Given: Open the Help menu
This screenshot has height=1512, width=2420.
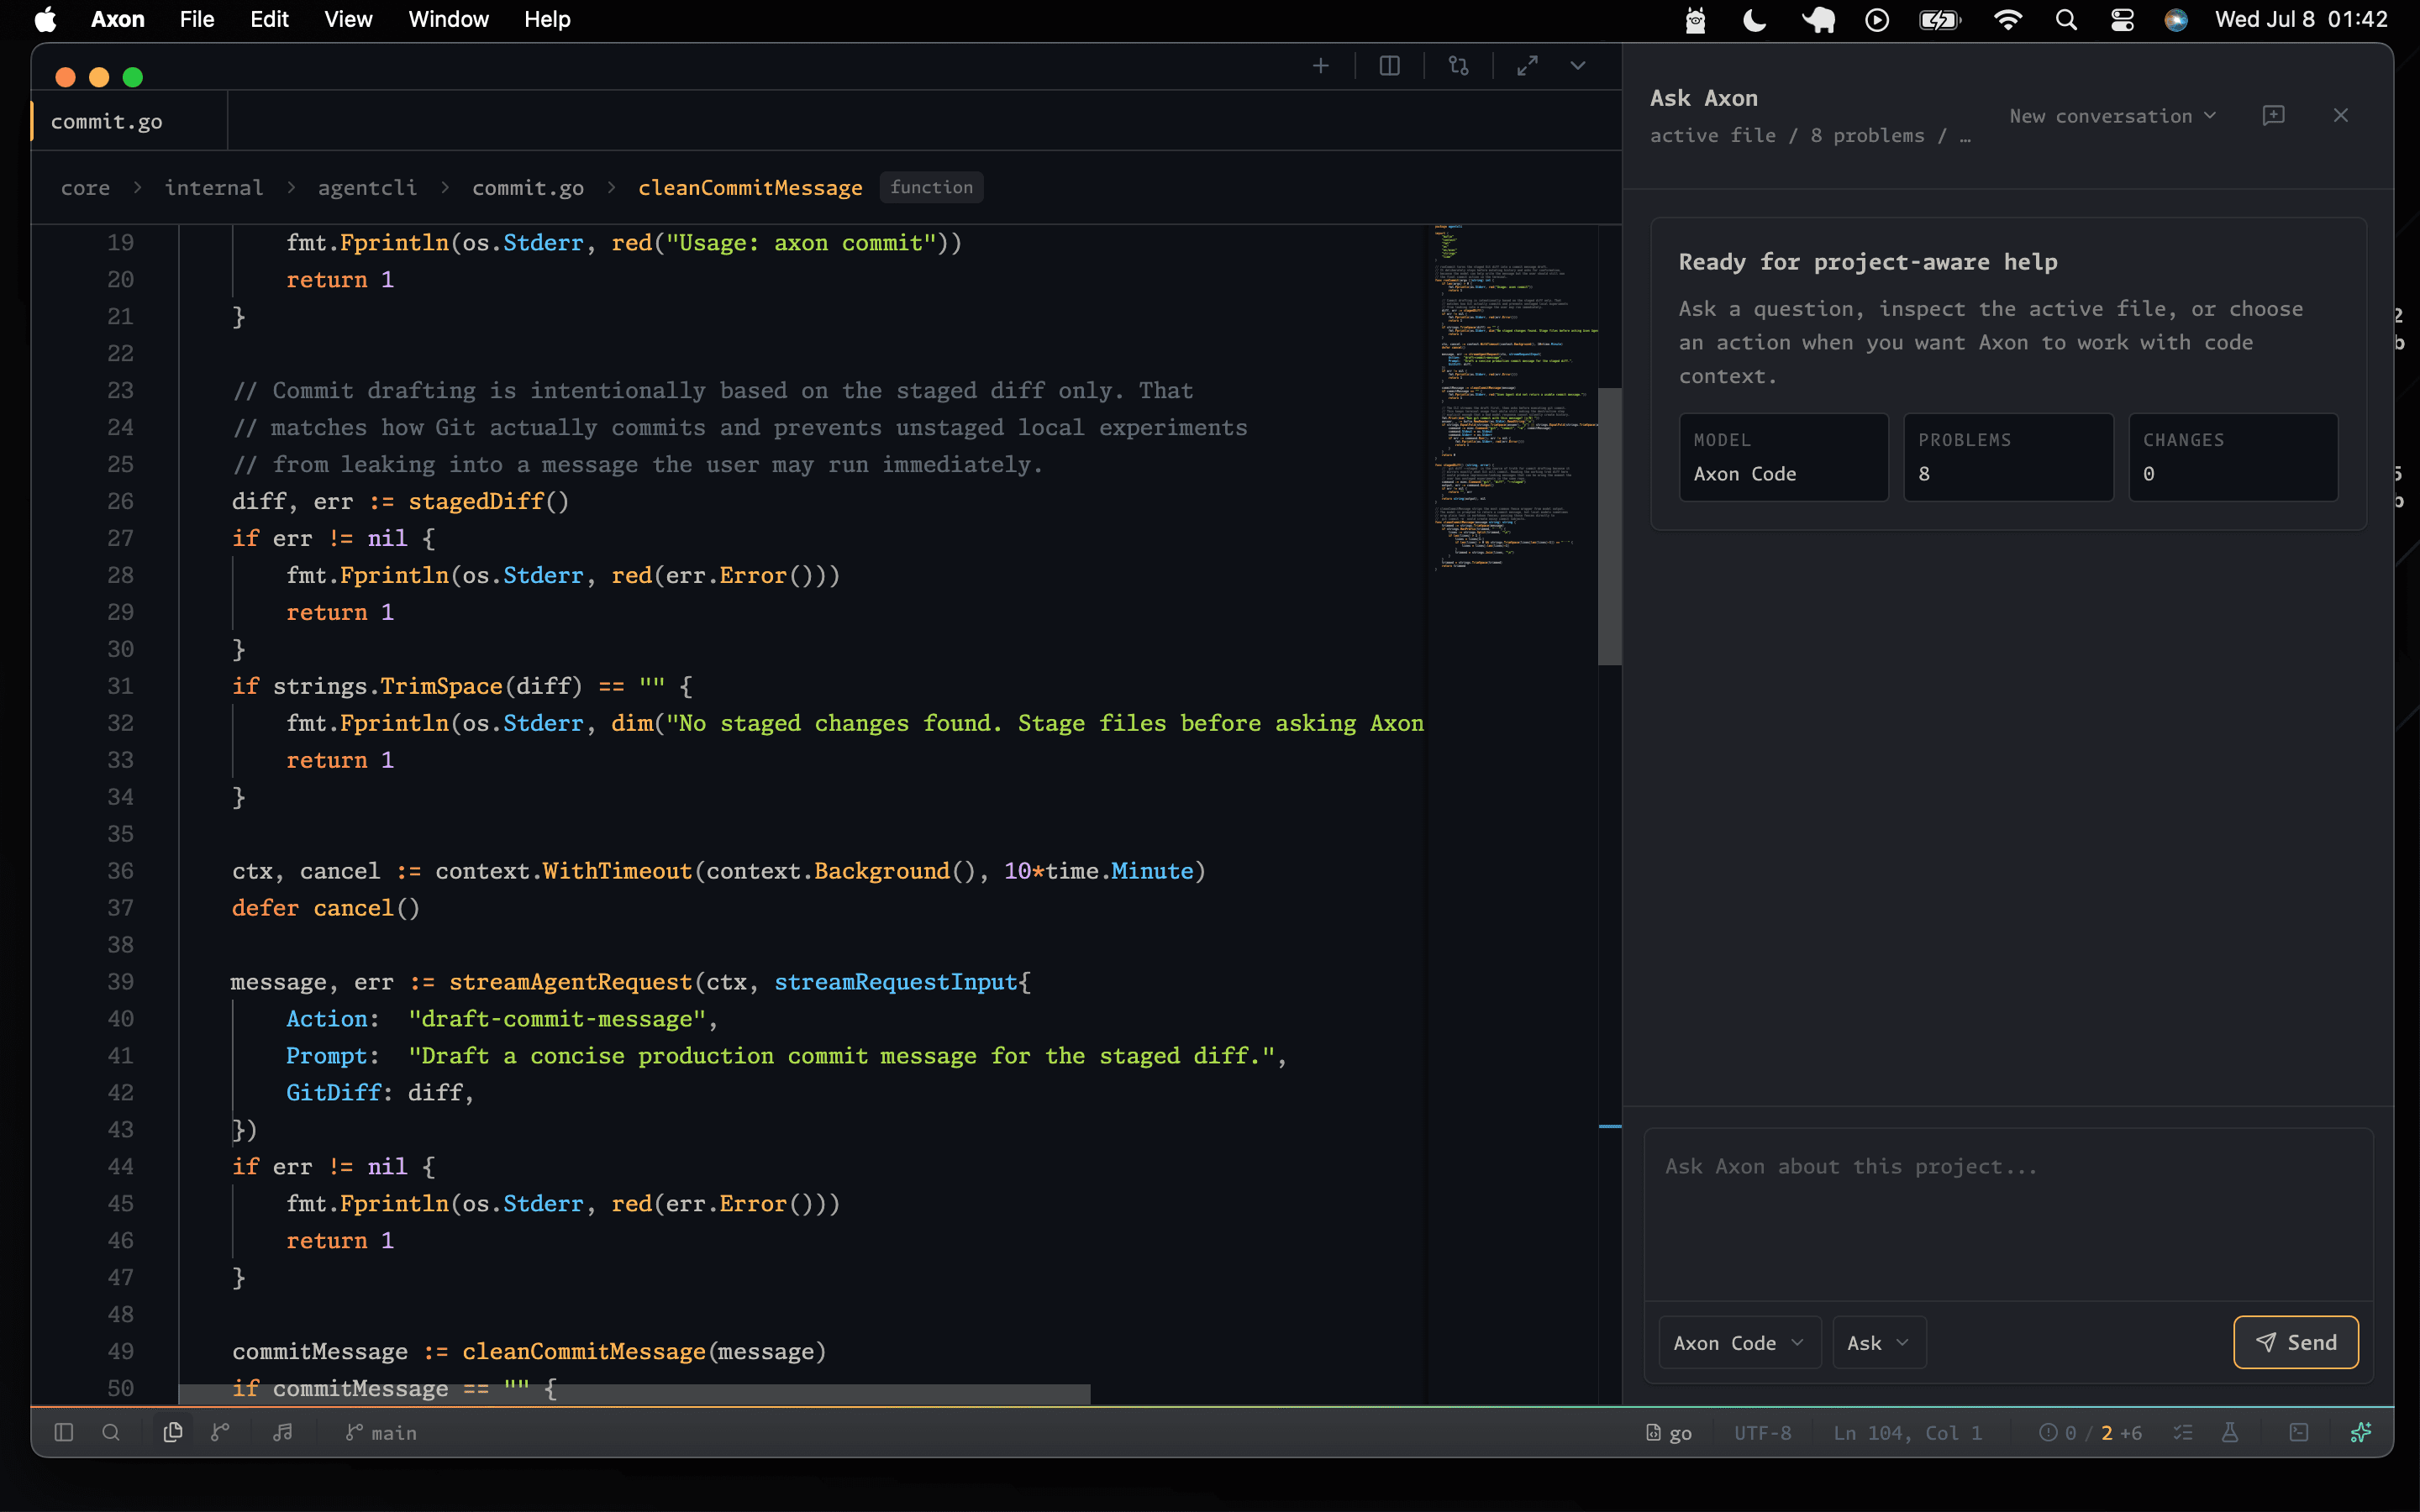Looking at the screenshot, I should point(547,19).
